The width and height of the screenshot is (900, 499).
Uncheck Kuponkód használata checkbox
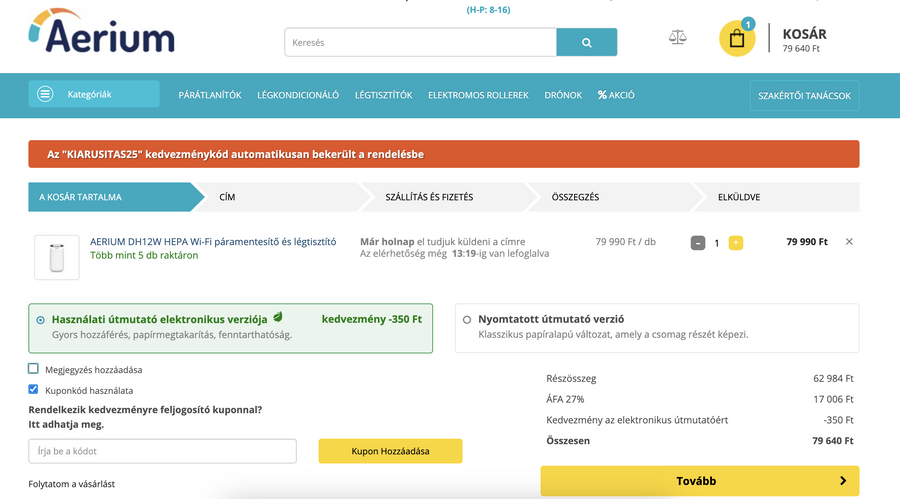(33, 390)
